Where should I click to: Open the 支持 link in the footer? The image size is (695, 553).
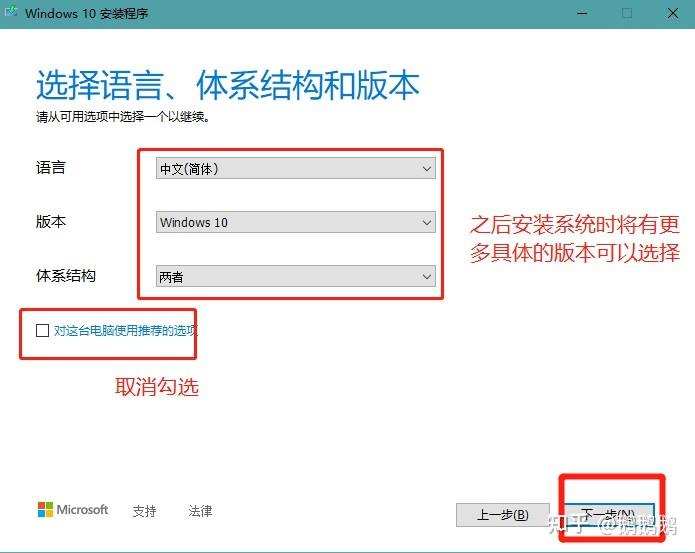[x=144, y=511]
